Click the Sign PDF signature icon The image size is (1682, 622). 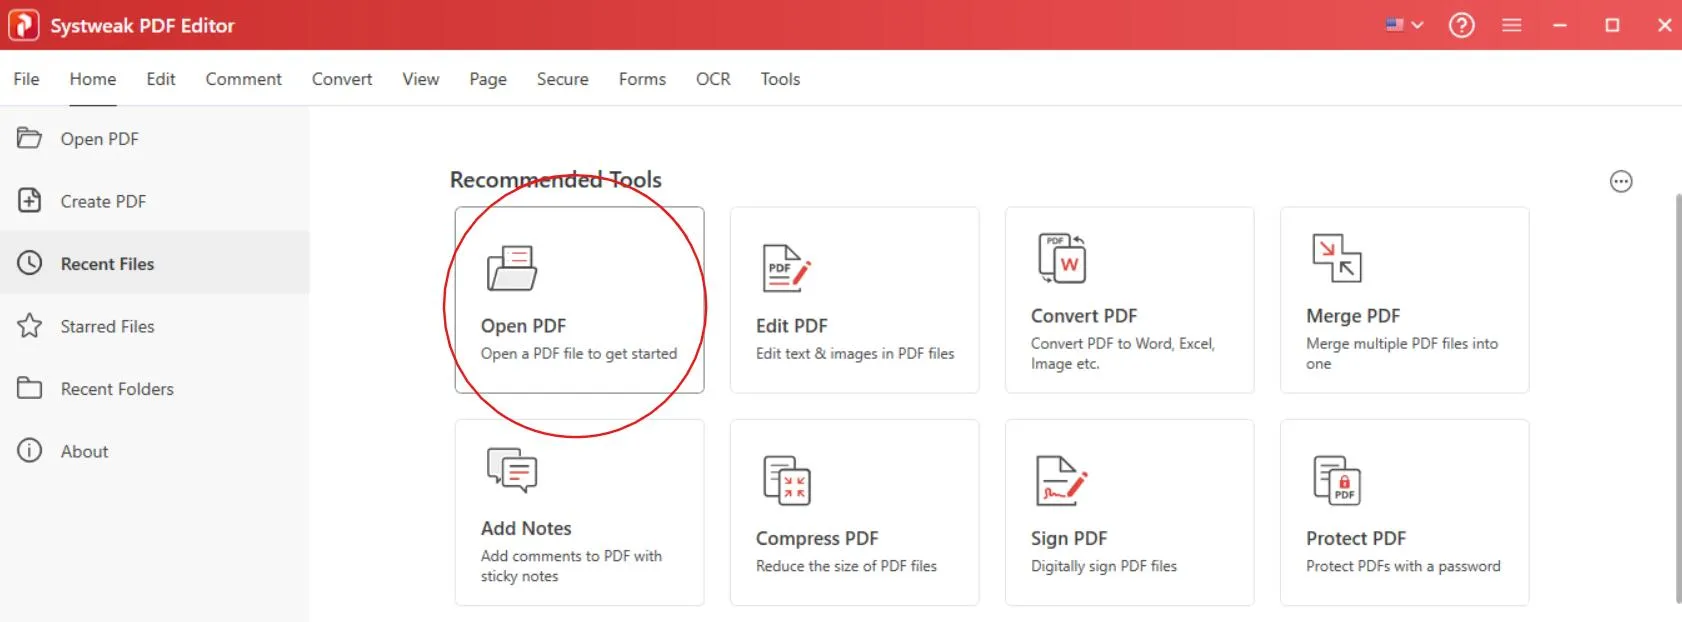point(1061,480)
